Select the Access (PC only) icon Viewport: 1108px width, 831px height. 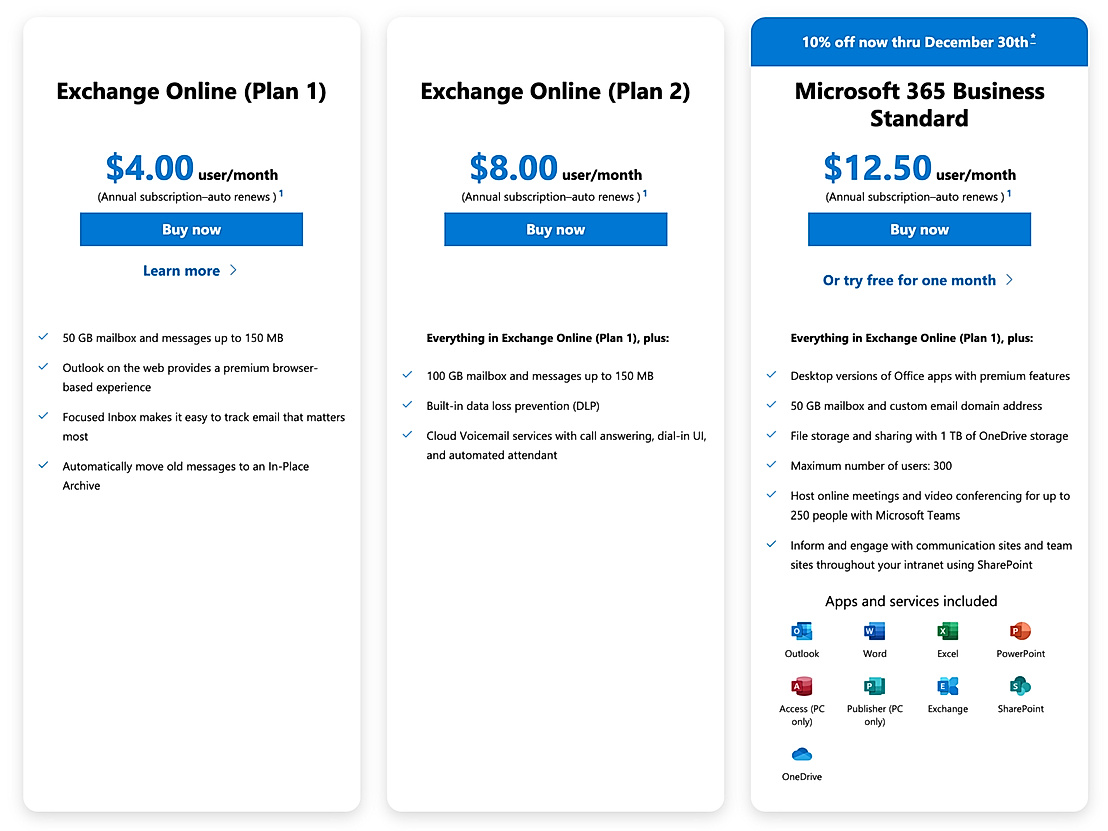click(x=801, y=687)
